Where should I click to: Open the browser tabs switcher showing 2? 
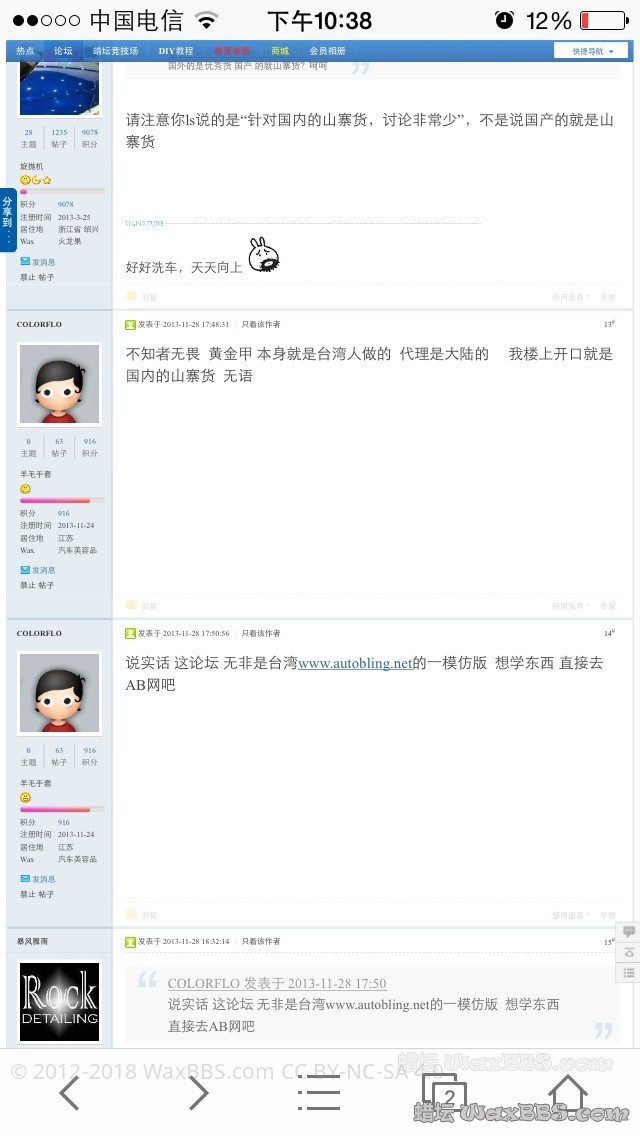[x=444, y=1093]
